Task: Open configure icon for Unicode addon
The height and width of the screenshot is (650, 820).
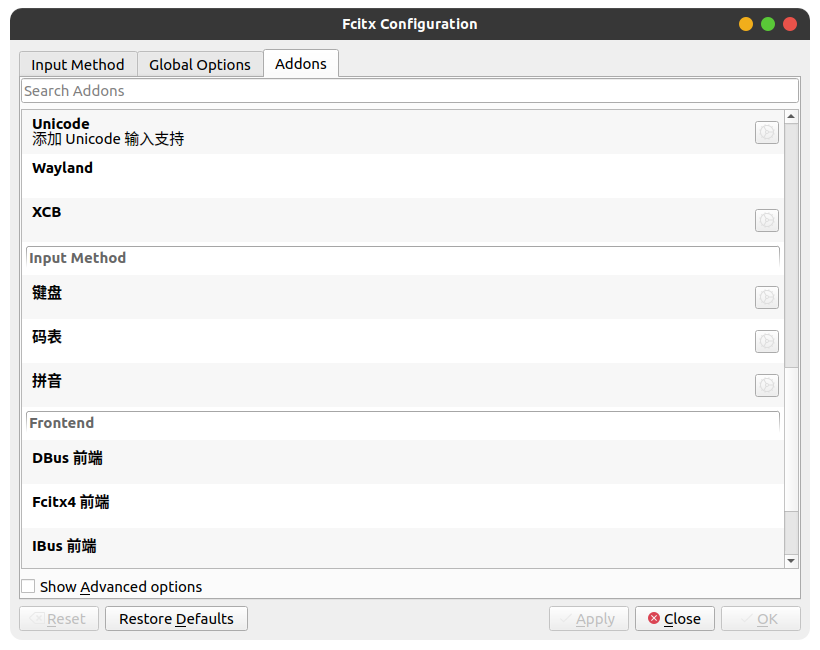Action: pos(767,132)
